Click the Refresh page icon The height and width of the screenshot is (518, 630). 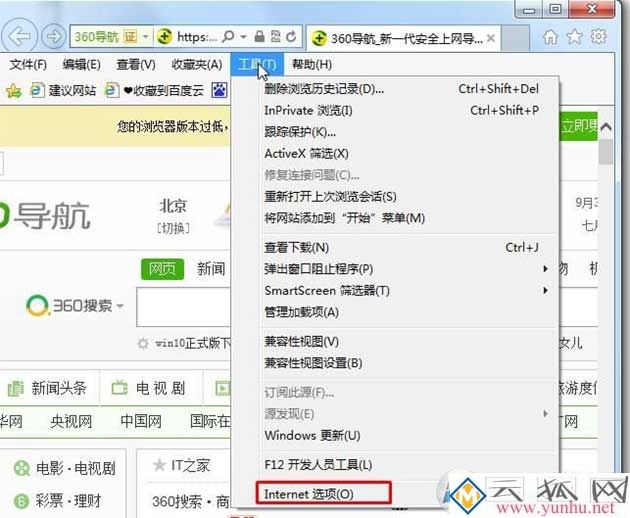291,37
